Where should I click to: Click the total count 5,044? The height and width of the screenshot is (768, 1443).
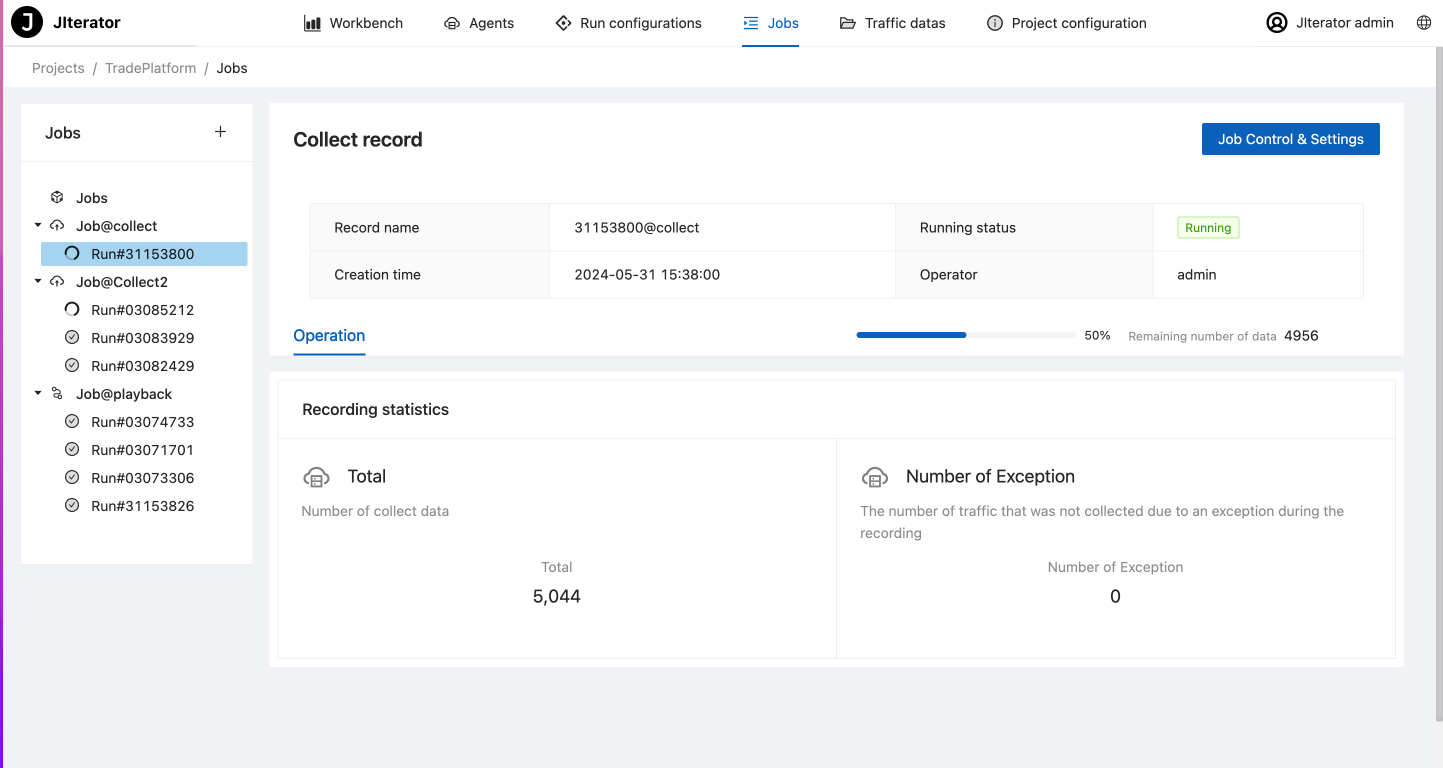click(x=557, y=596)
